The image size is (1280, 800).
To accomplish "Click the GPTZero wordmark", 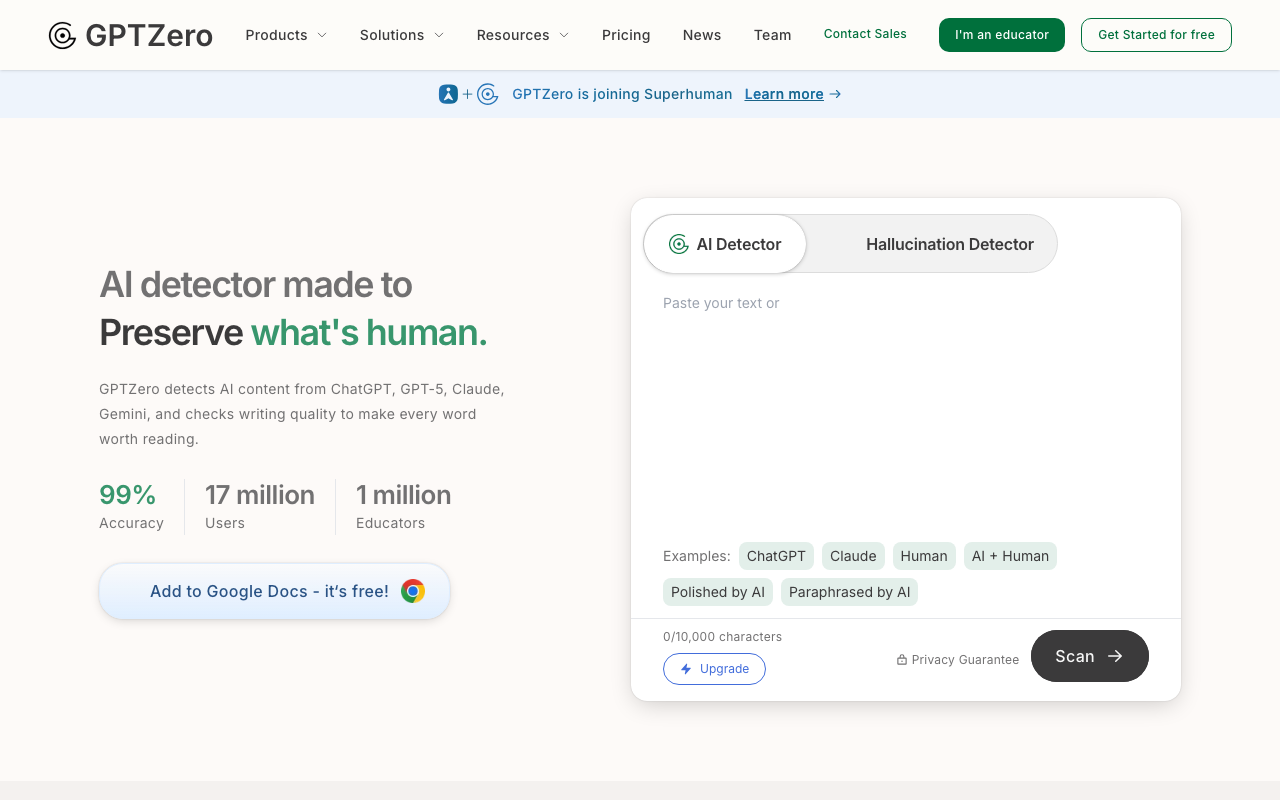I will pos(149,36).
